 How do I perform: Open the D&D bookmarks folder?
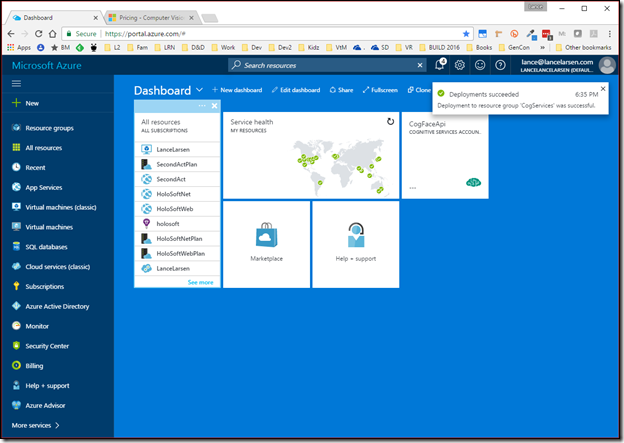tap(193, 47)
